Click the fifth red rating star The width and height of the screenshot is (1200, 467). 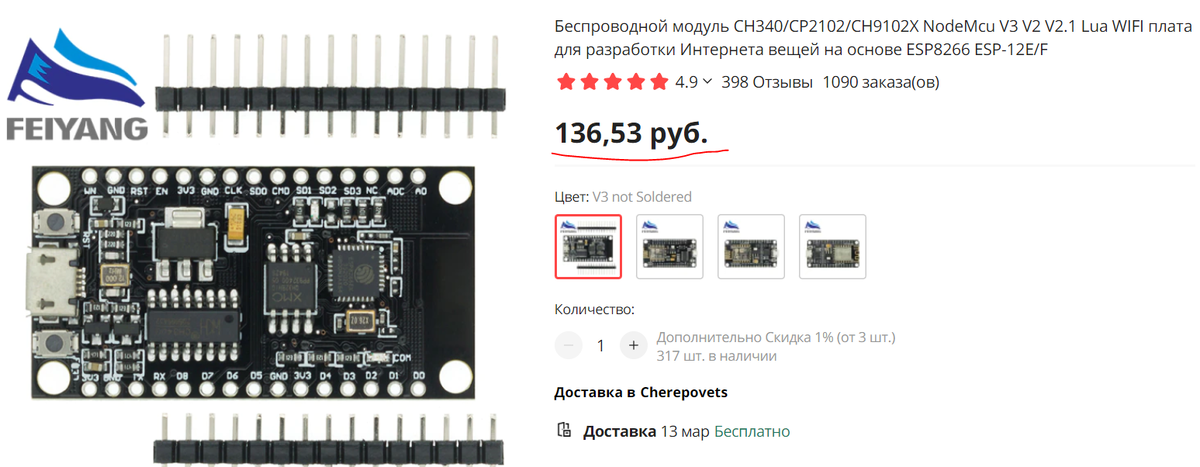click(660, 82)
